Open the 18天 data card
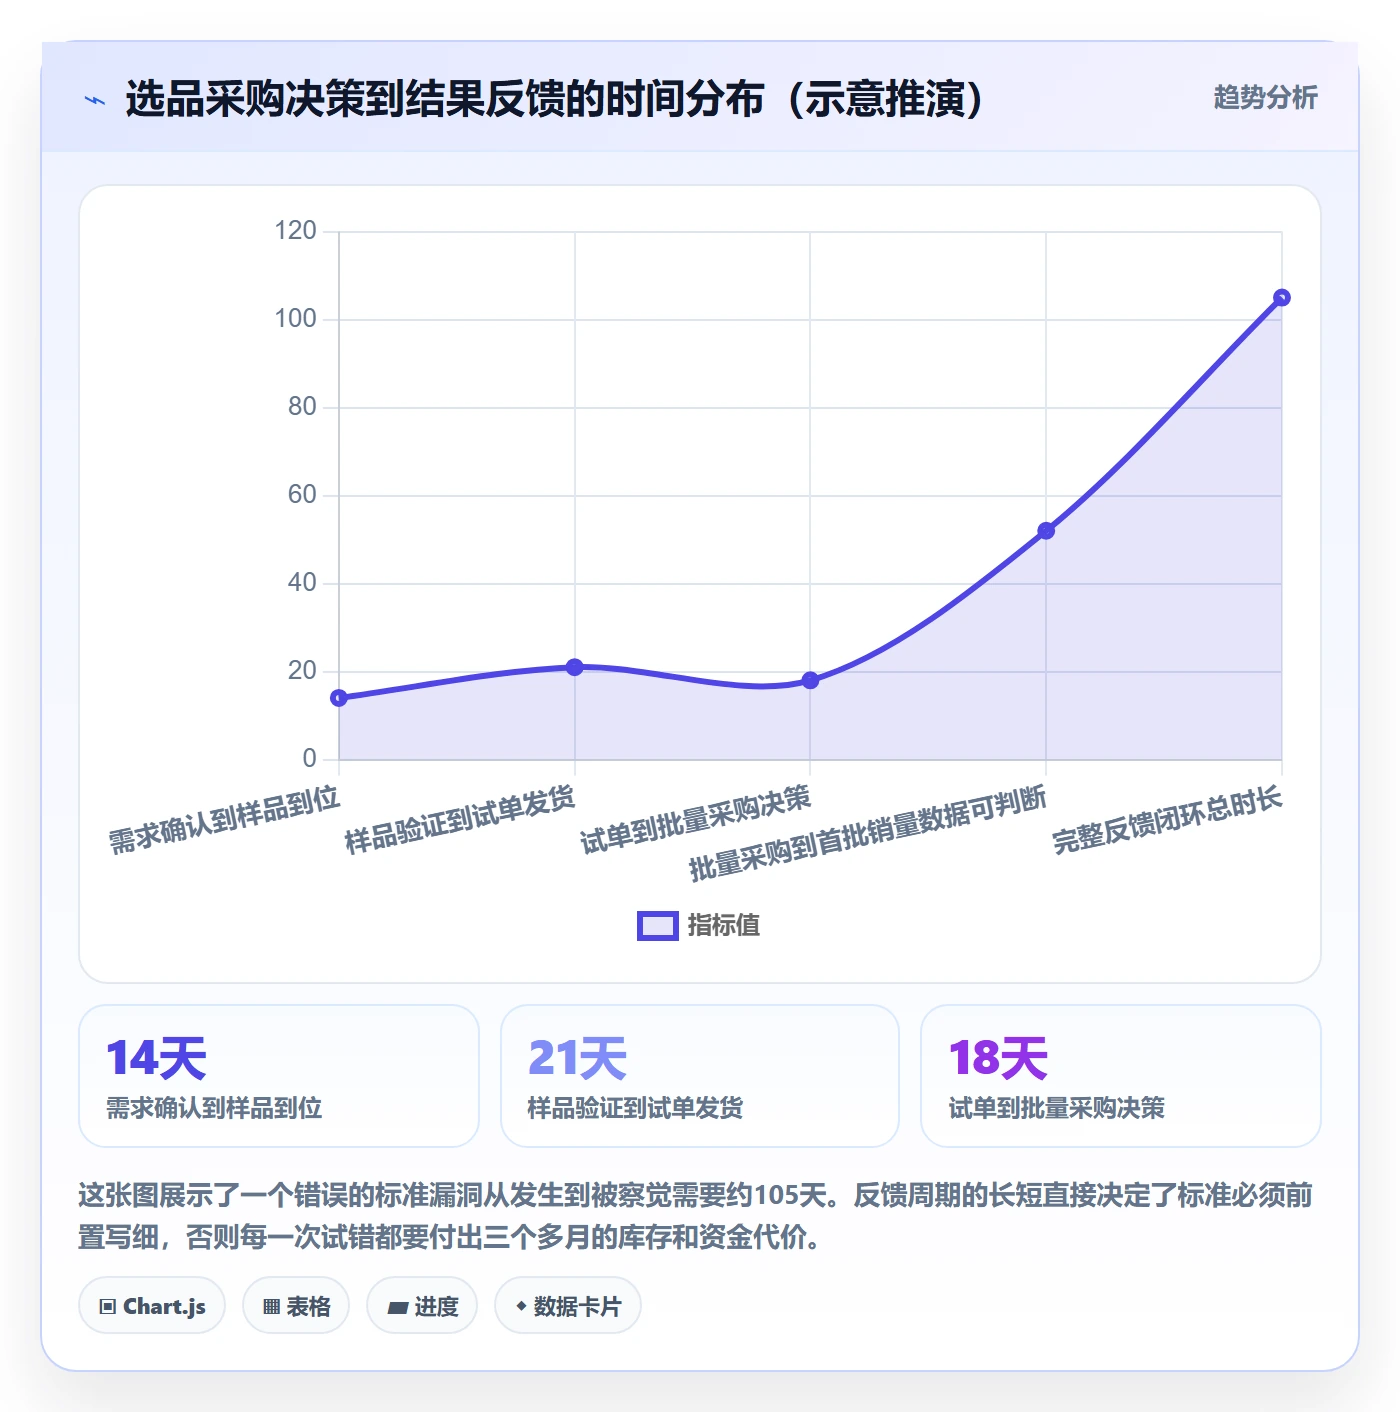Image resolution: width=1400 pixels, height=1412 pixels. [x=1121, y=1076]
